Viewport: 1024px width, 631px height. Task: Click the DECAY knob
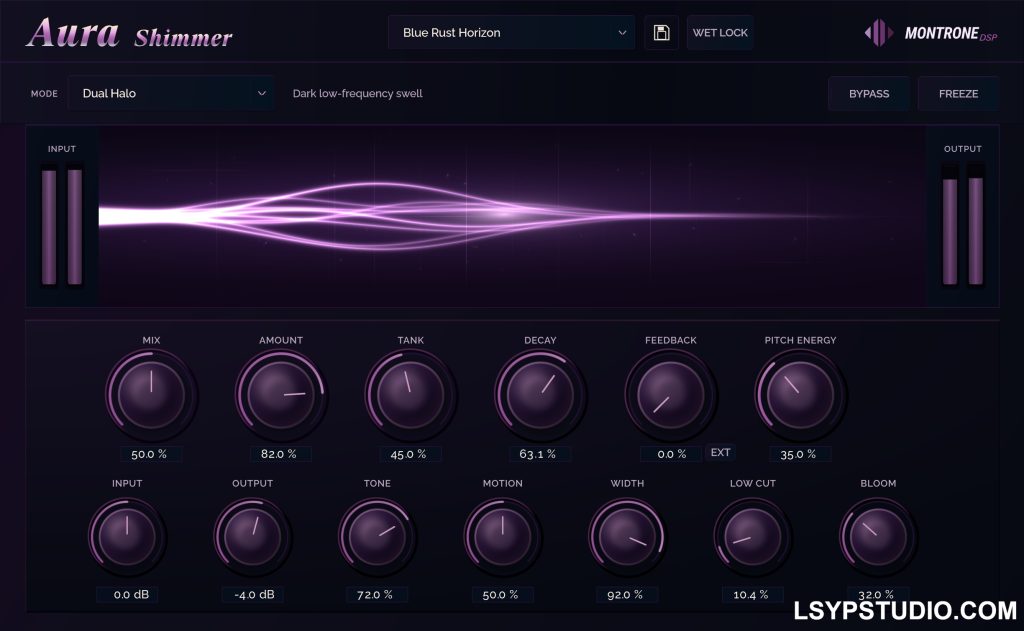540,395
